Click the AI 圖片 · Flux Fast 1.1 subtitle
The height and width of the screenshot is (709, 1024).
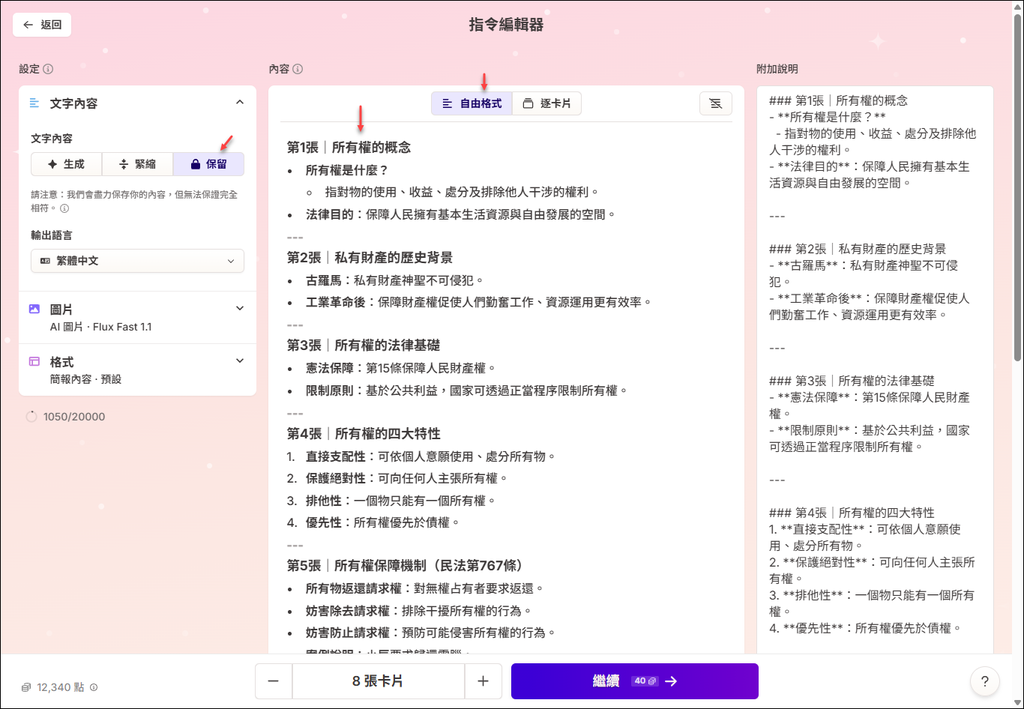(x=101, y=326)
